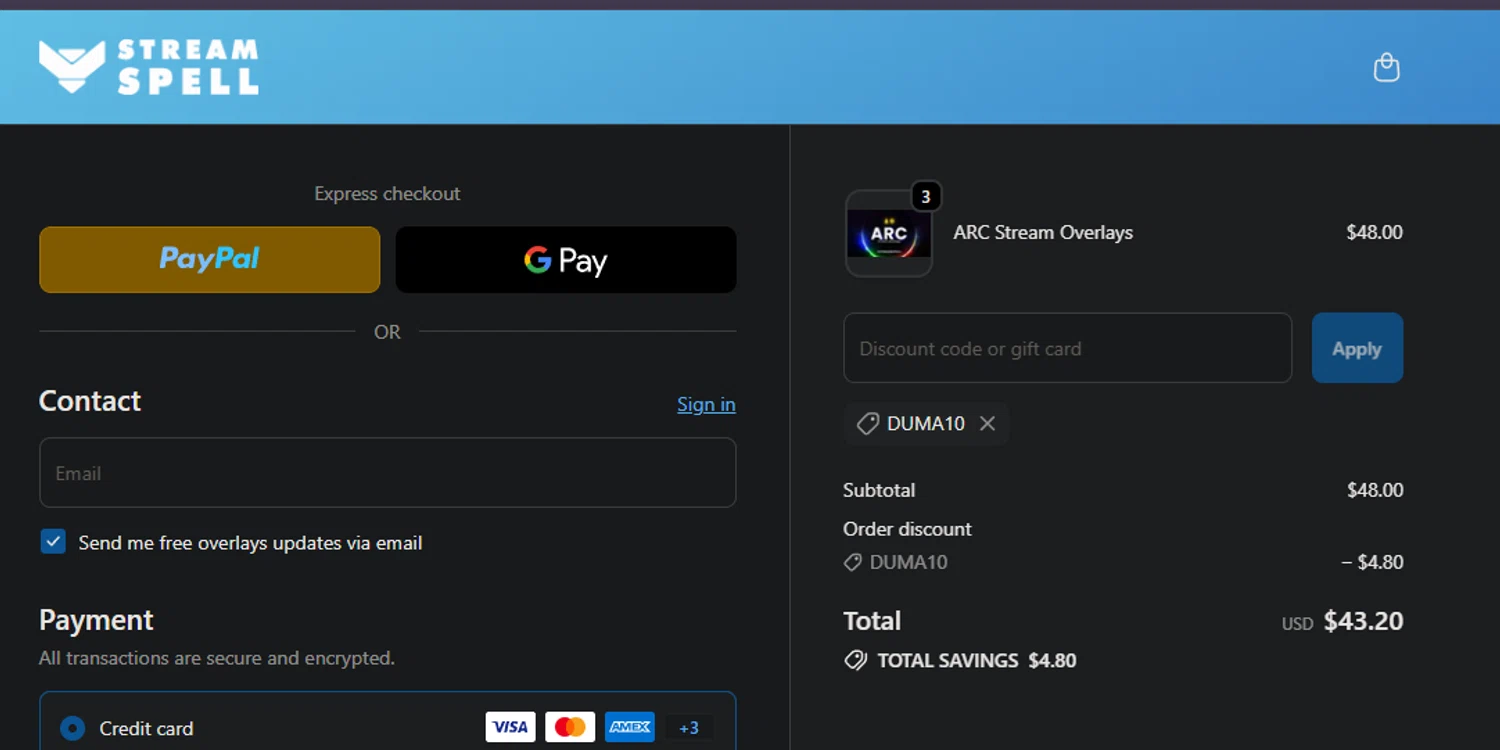Click the Stream Spell logo

[x=148, y=67]
